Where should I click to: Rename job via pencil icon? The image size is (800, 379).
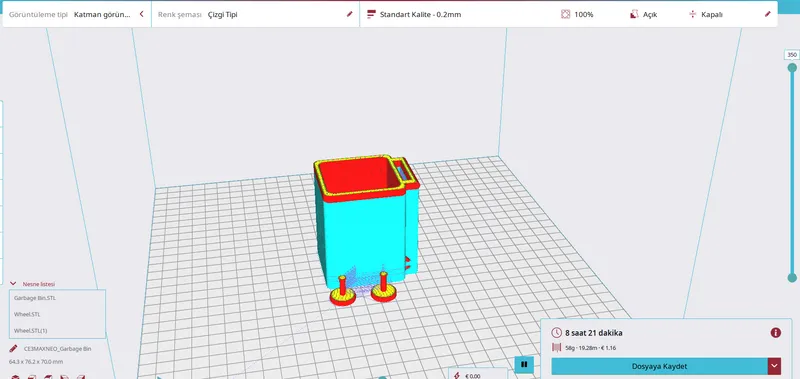click(13, 349)
